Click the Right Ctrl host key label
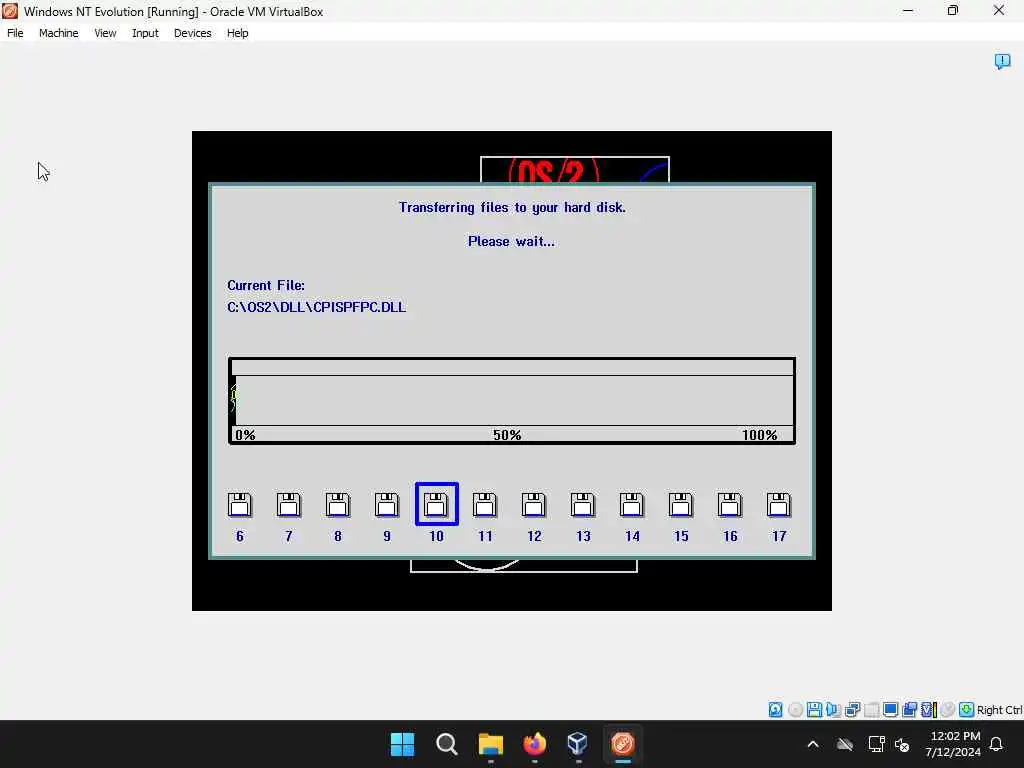The image size is (1024, 768). (x=999, y=710)
